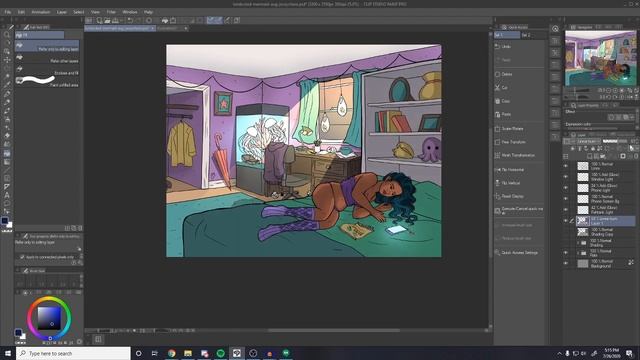Select the Zoom magnifier tool
The width and height of the screenshot is (640, 360).
(x=7, y=35)
